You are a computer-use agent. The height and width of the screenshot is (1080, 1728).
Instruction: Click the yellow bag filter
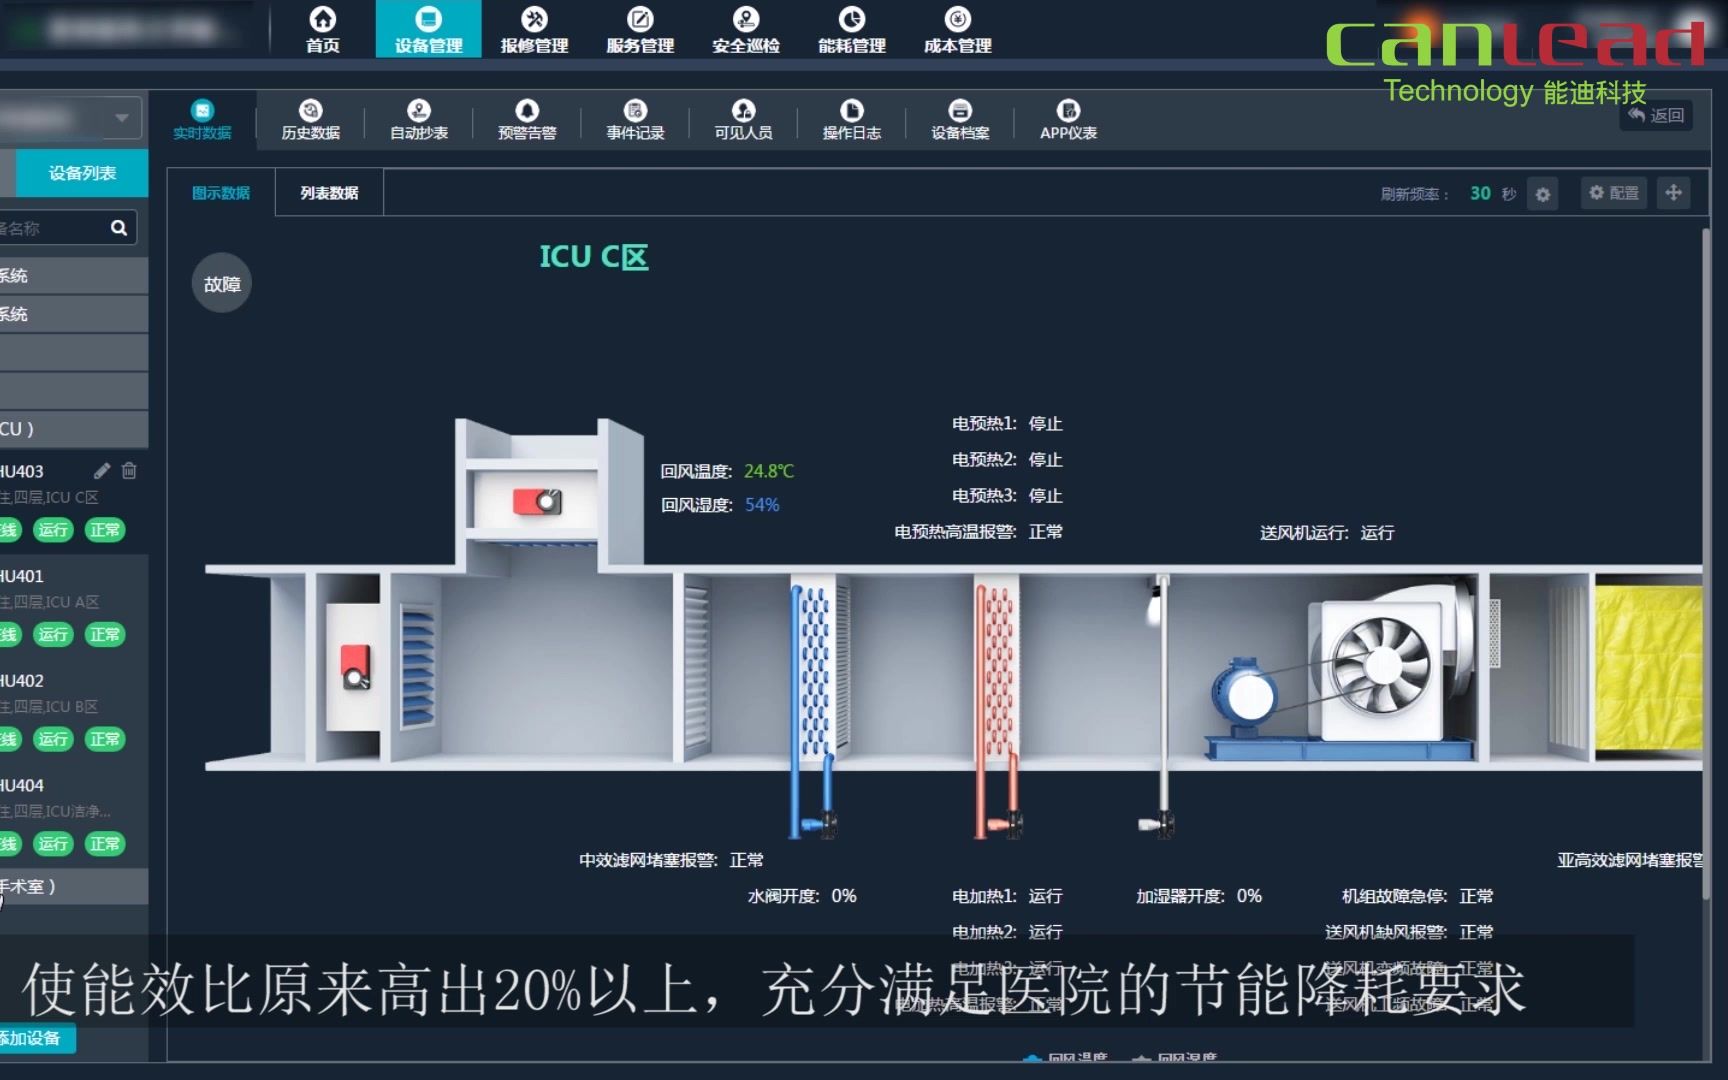[1648, 668]
